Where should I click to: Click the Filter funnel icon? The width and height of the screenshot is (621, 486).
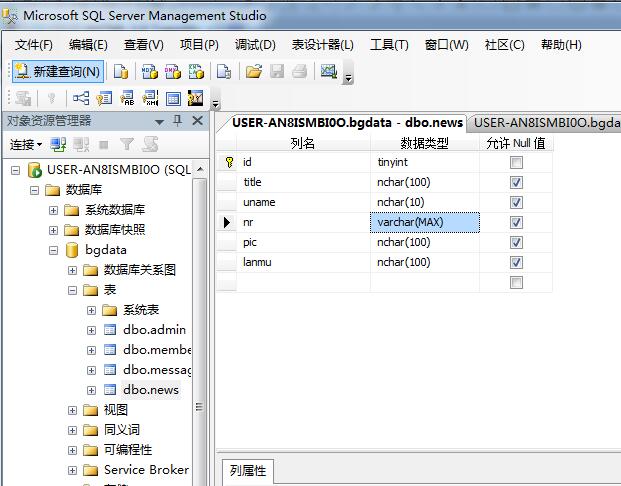pos(127,145)
